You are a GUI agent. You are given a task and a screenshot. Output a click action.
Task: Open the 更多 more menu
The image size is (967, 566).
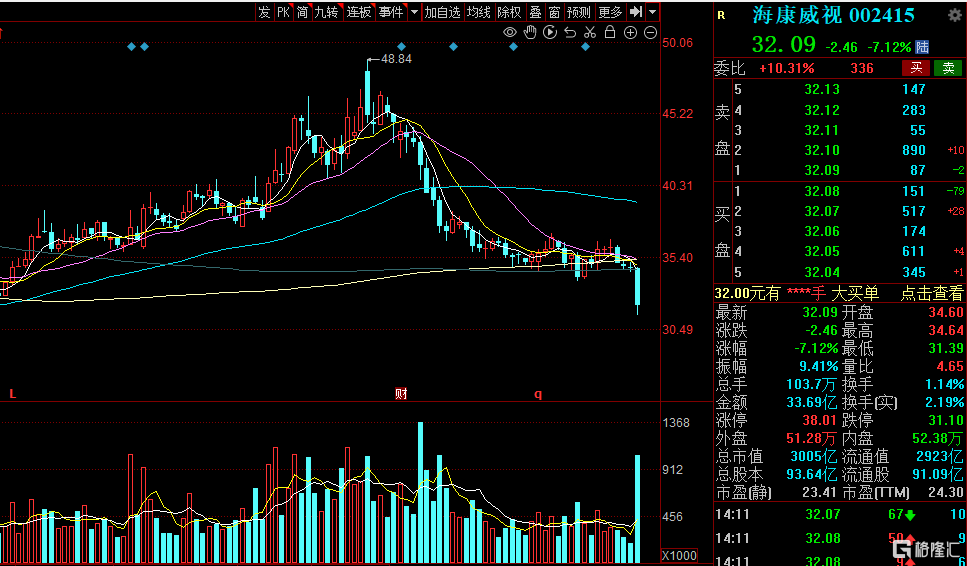[611, 12]
